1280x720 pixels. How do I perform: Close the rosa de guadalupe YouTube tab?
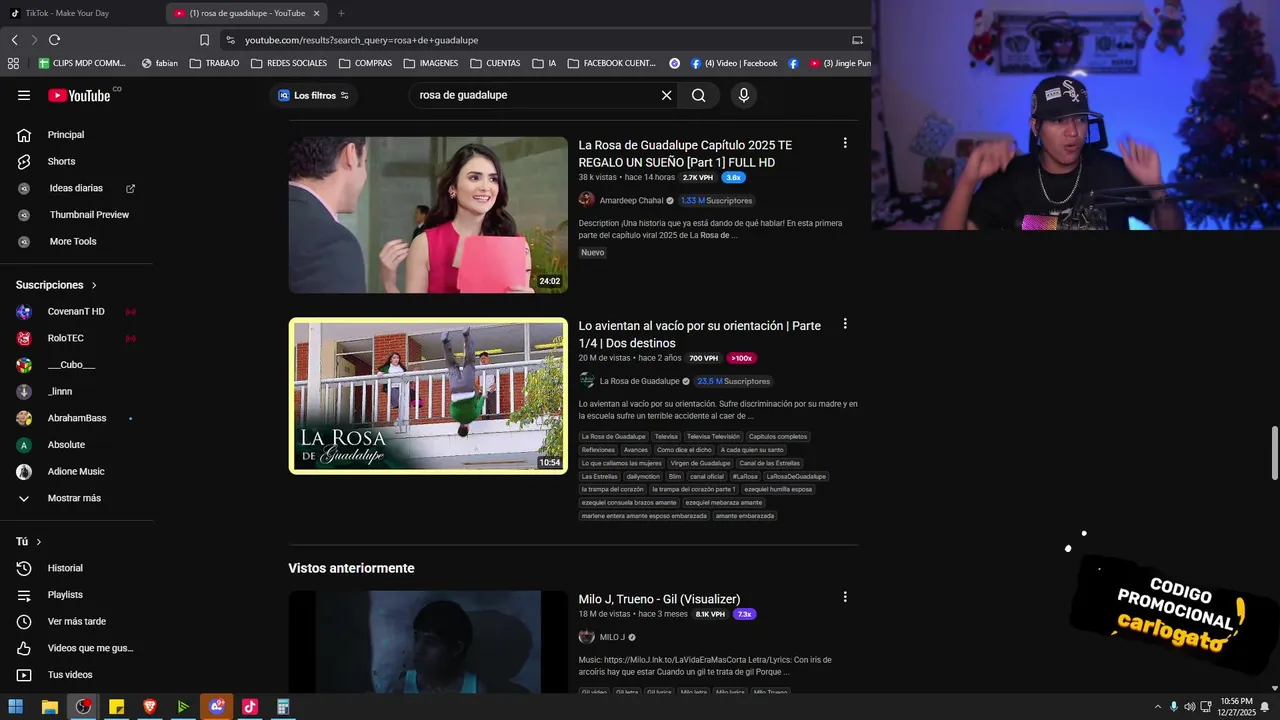click(x=317, y=13)
